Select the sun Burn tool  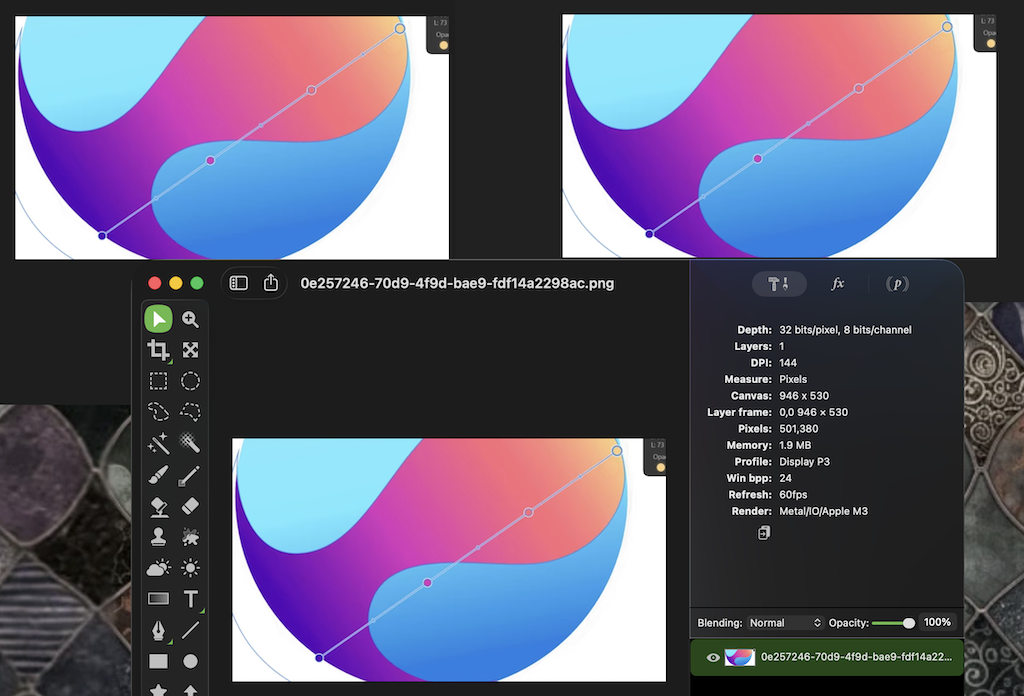pyautogui.click(x=190, y=568)
